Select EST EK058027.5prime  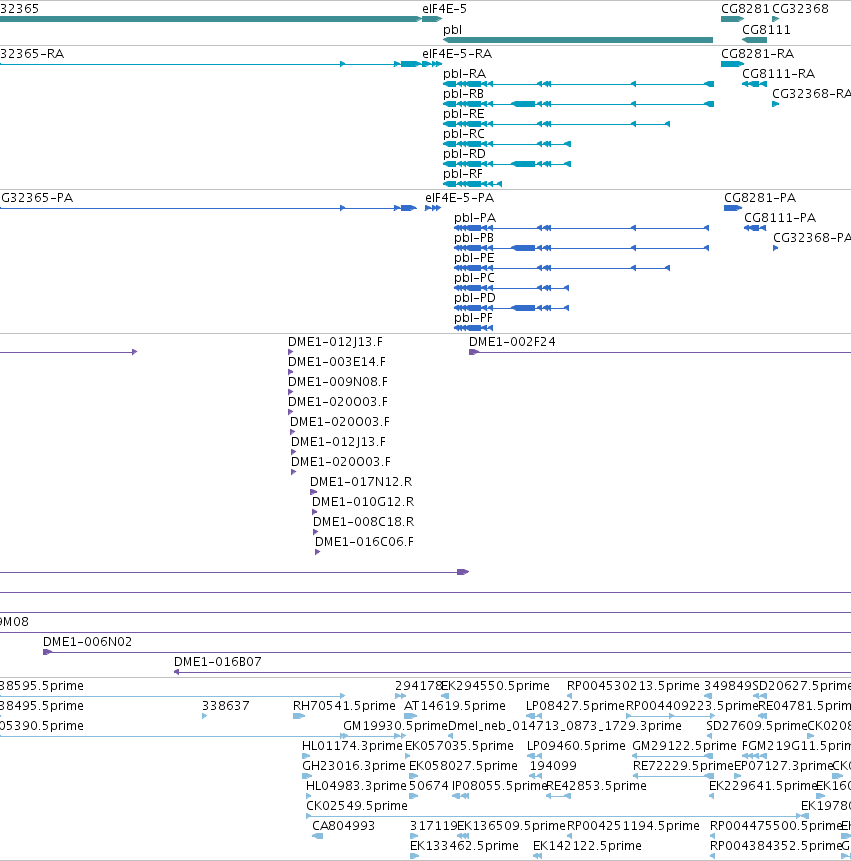point(463,766)
